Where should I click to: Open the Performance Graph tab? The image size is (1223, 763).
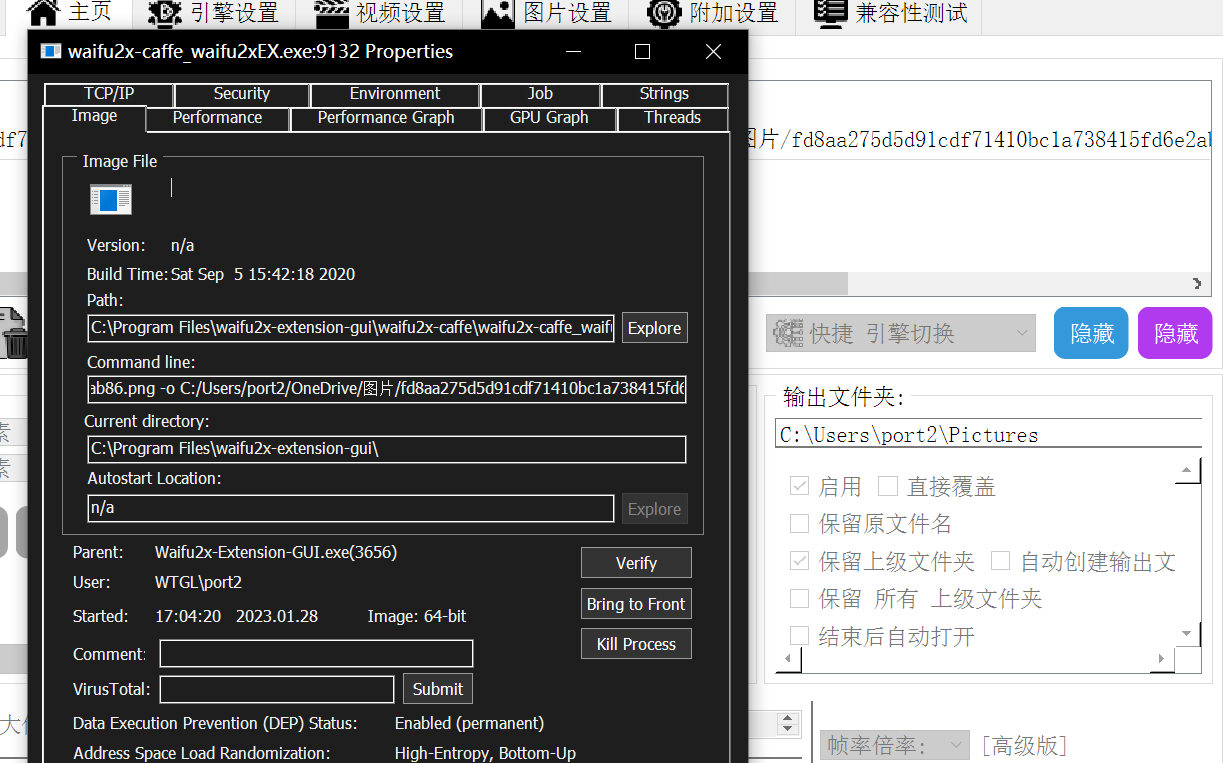click(386, 118)
